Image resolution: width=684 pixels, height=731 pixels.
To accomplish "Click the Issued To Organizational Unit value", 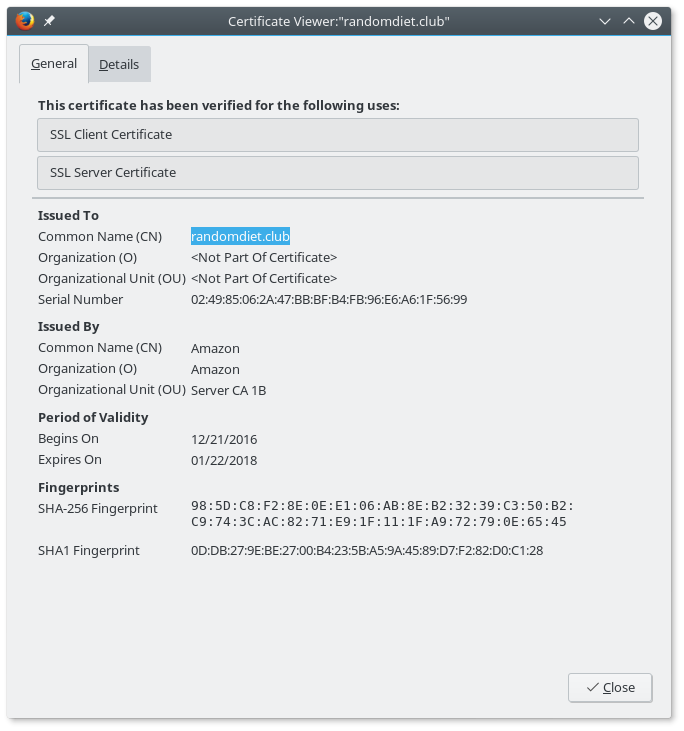I will 264,278.
